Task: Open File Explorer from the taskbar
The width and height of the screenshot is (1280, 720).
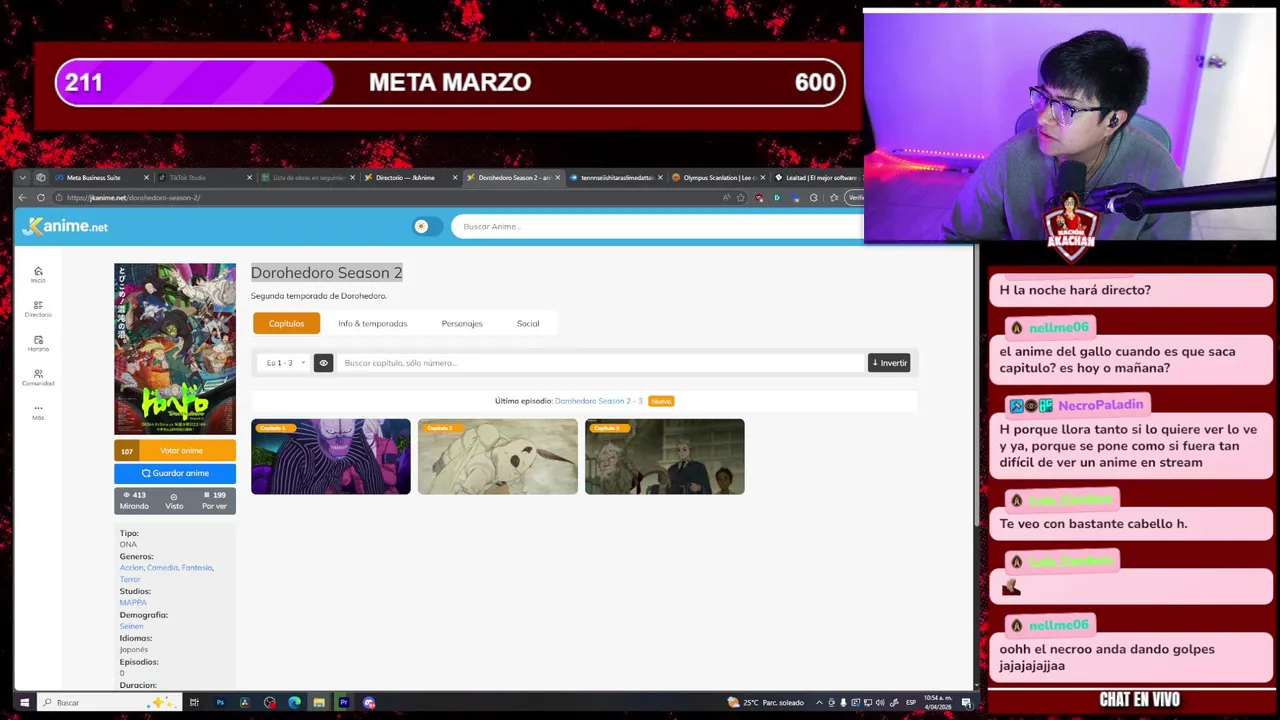Action: point(319,702)
